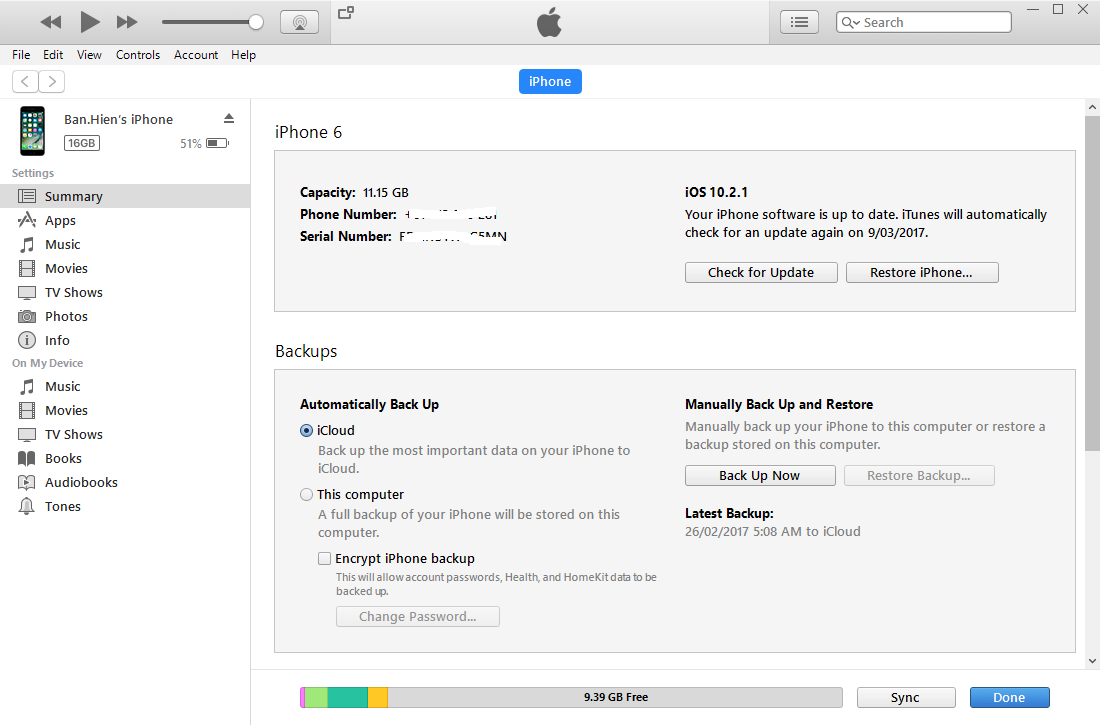Click the iOS 10.2.1 version label

716,192
